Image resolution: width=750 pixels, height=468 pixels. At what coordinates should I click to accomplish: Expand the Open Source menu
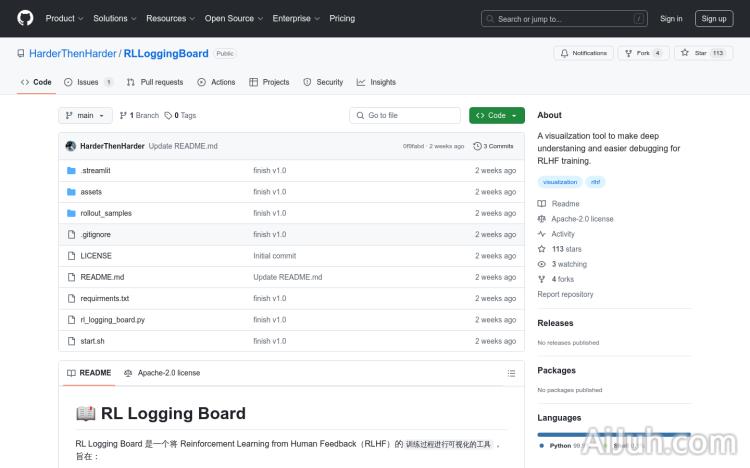[x=233, y=18]
